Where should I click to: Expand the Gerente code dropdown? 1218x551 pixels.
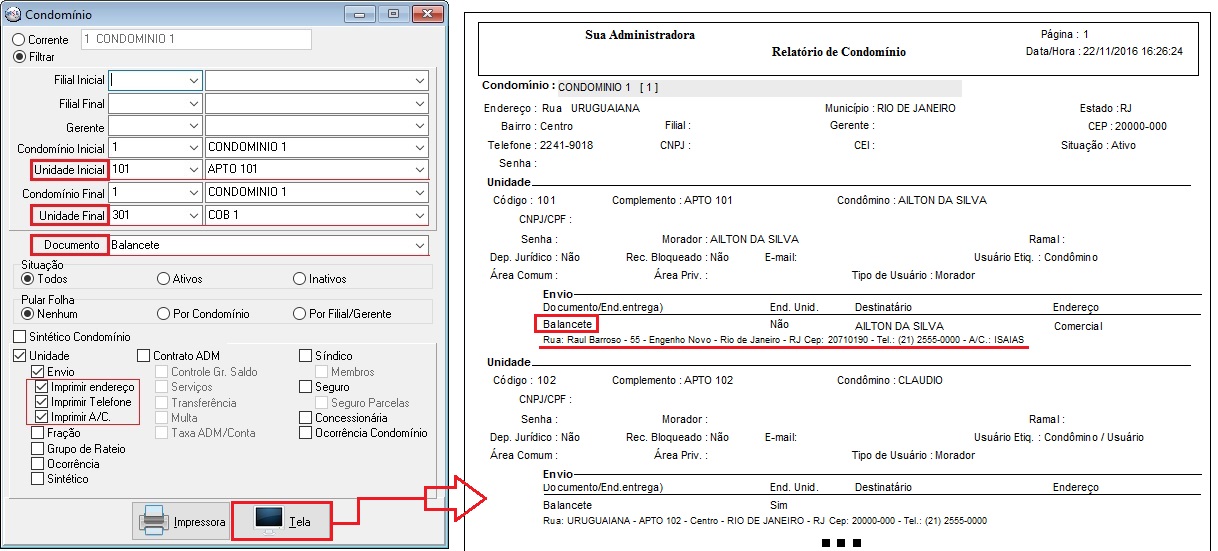point(193,128)
